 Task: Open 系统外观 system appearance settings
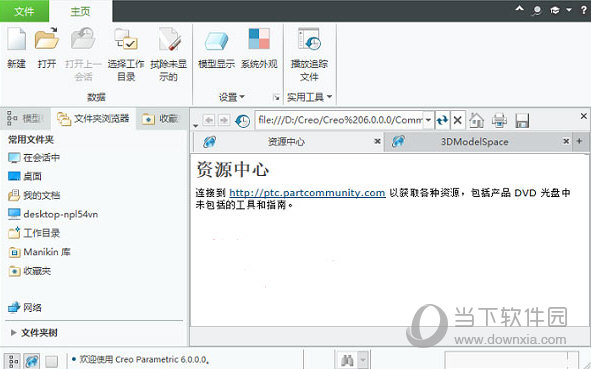[259, 39]
